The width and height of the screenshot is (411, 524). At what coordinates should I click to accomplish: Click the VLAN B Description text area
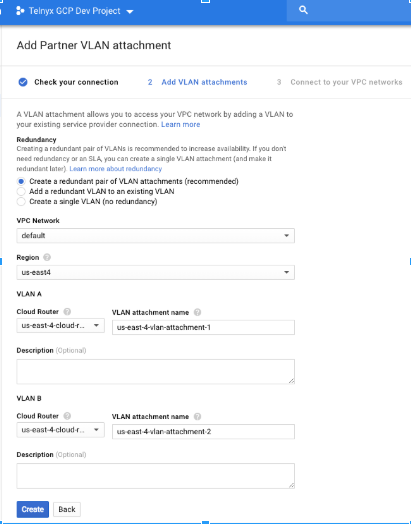(x=155, y=476)
